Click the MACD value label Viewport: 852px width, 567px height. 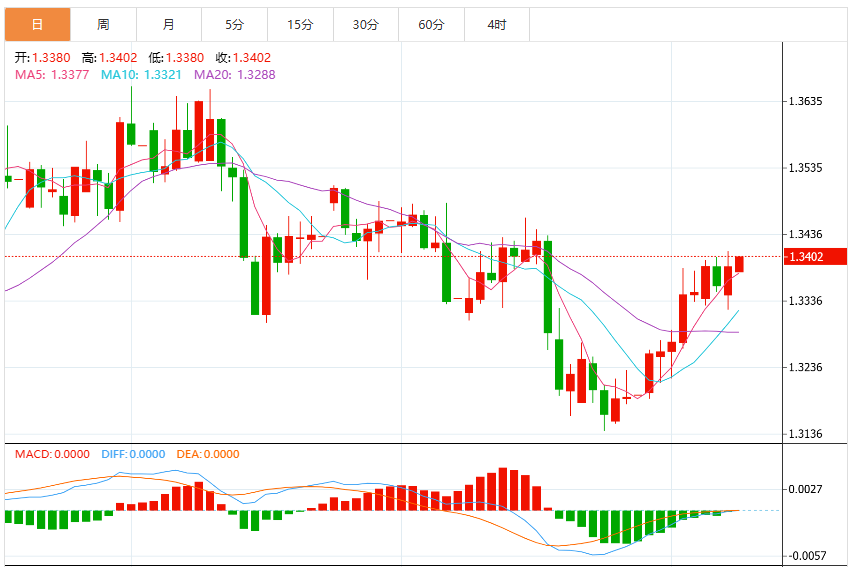point(52,454)
